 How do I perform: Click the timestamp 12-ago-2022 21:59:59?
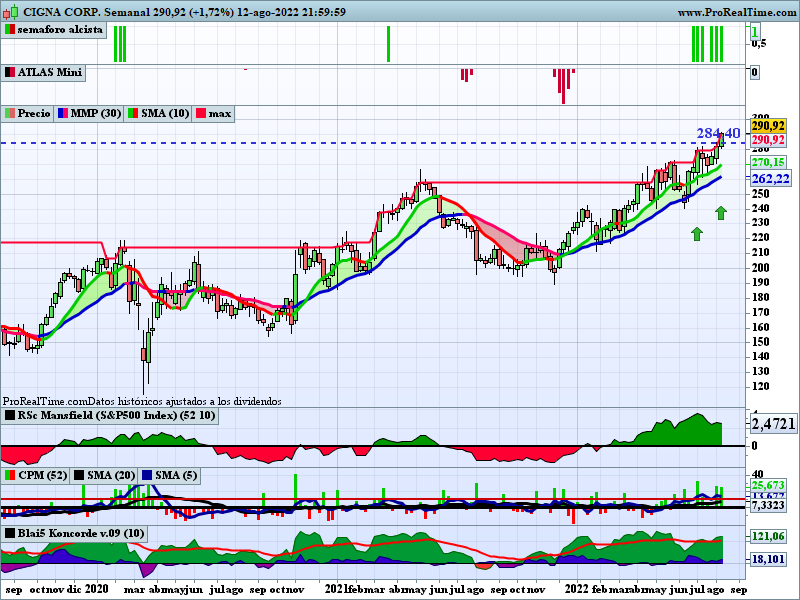coord(291,12)
